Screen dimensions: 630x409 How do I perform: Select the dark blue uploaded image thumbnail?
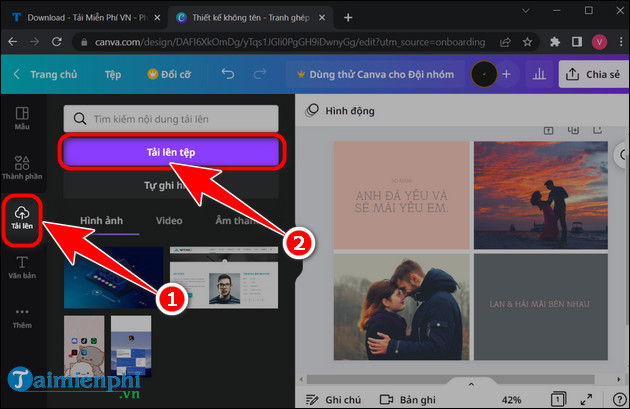click(x=114, y=278)
